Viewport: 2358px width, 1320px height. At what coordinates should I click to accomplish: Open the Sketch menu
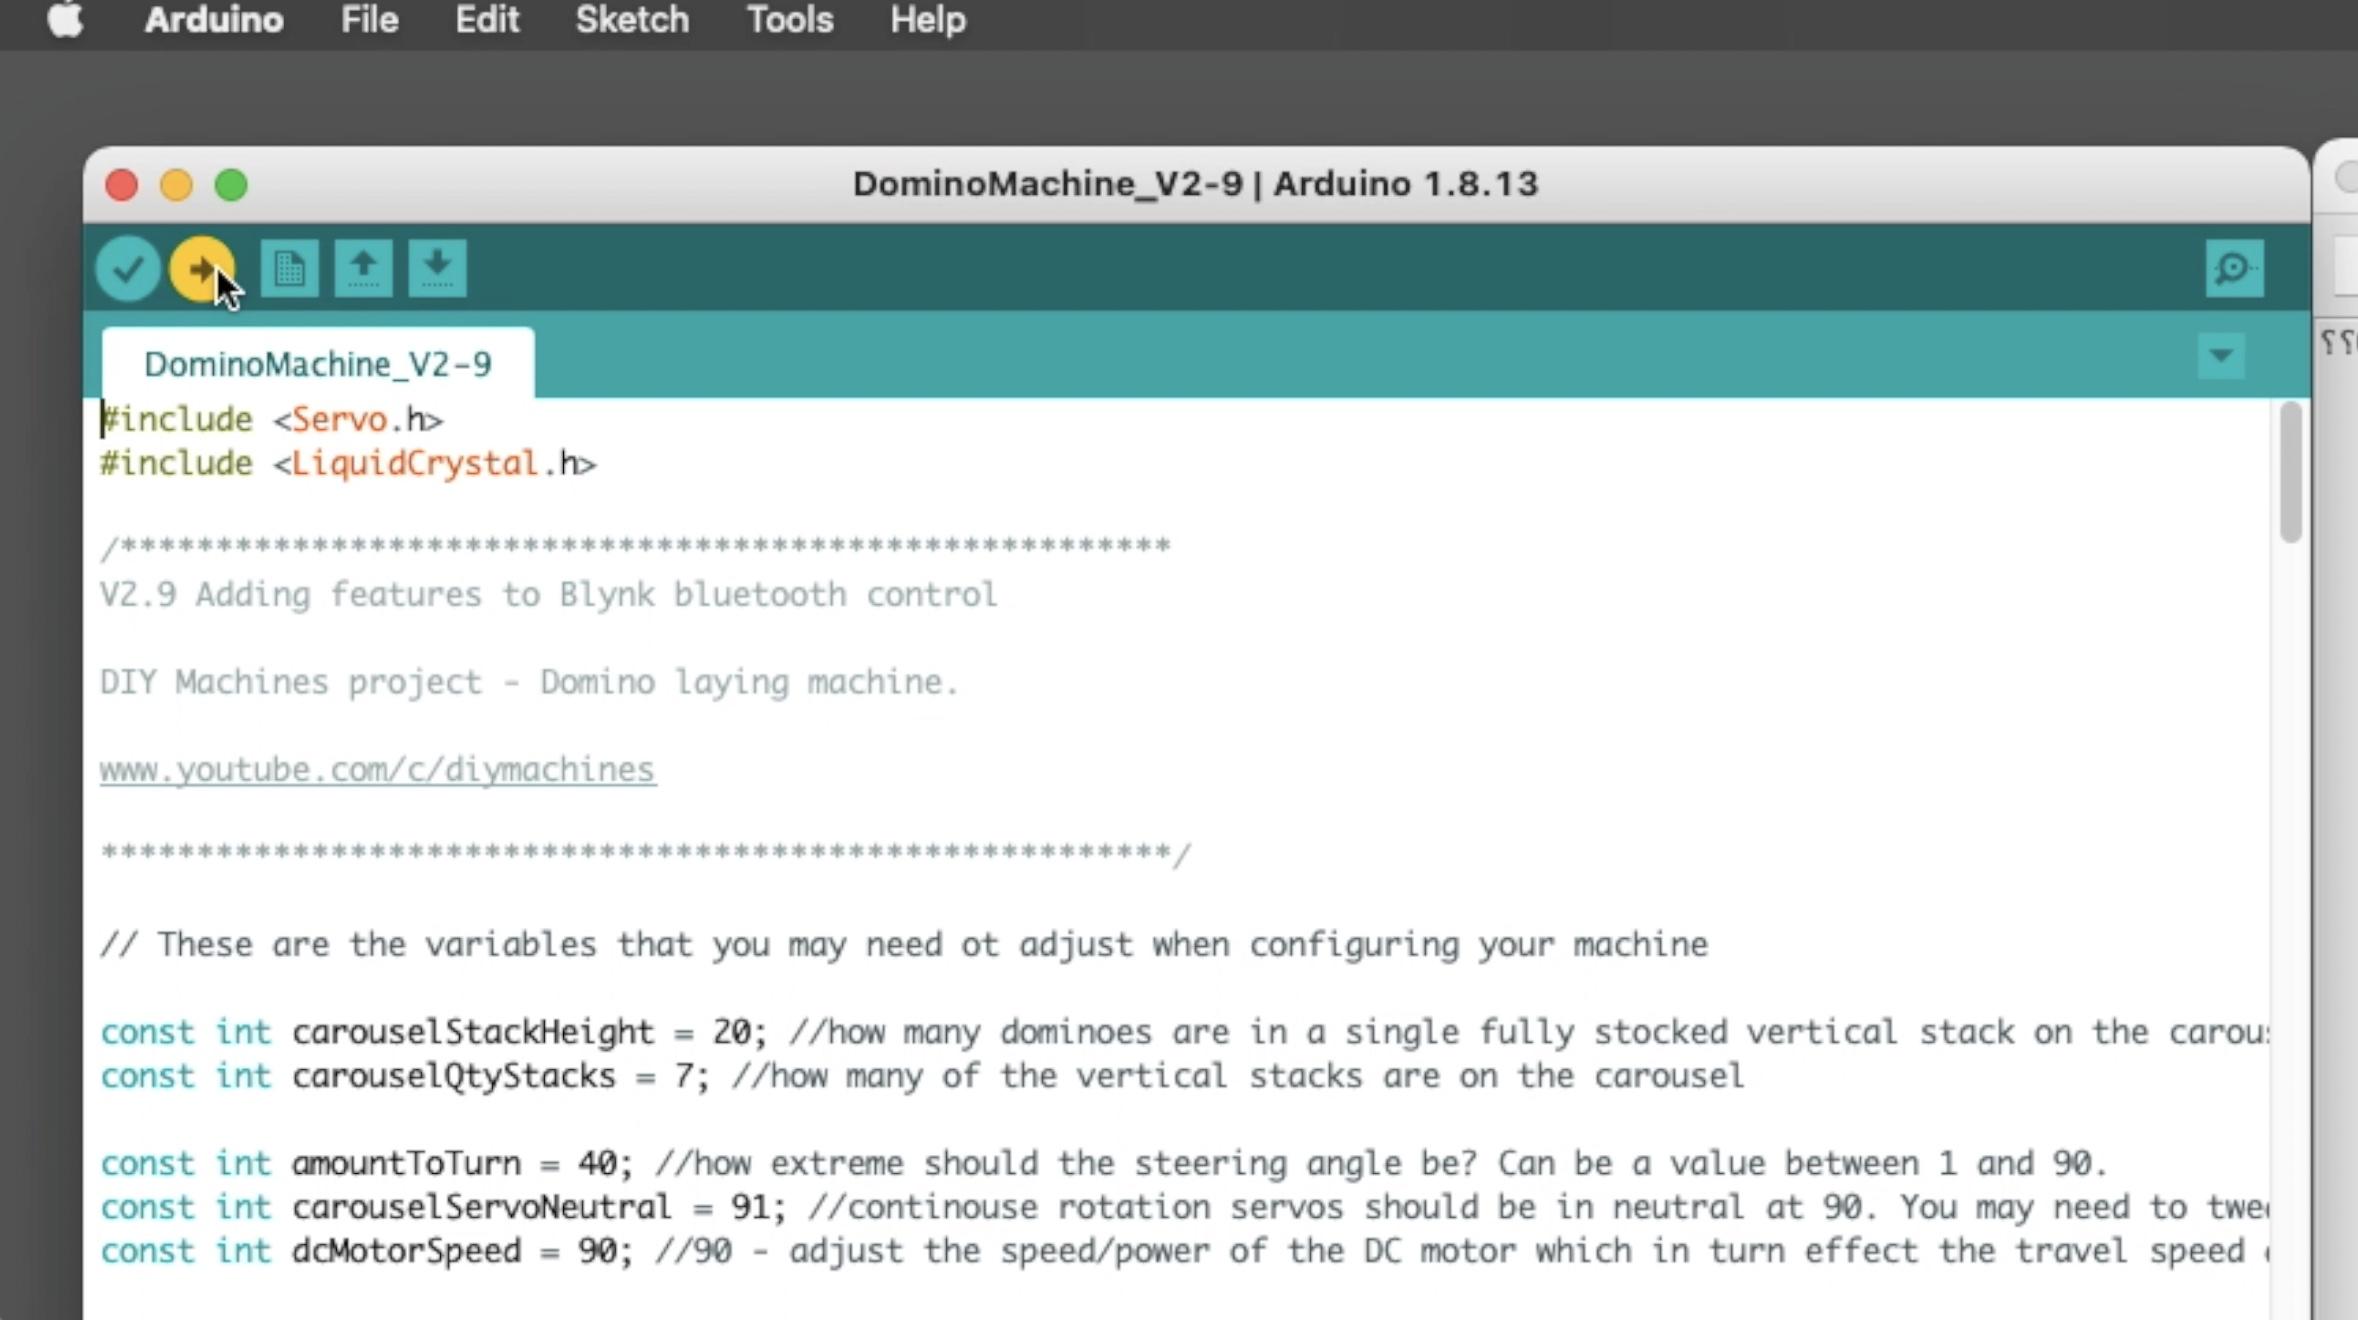tap(632, 20)
